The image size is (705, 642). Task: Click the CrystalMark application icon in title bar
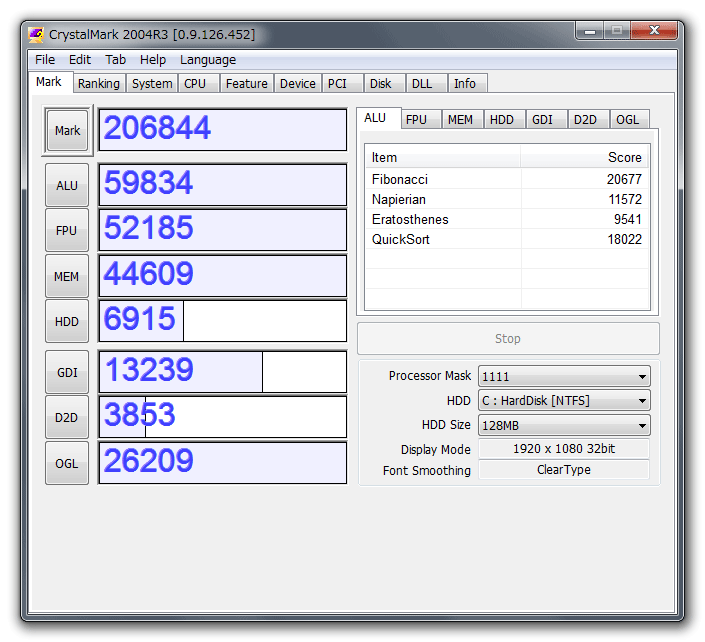[36, 35]
